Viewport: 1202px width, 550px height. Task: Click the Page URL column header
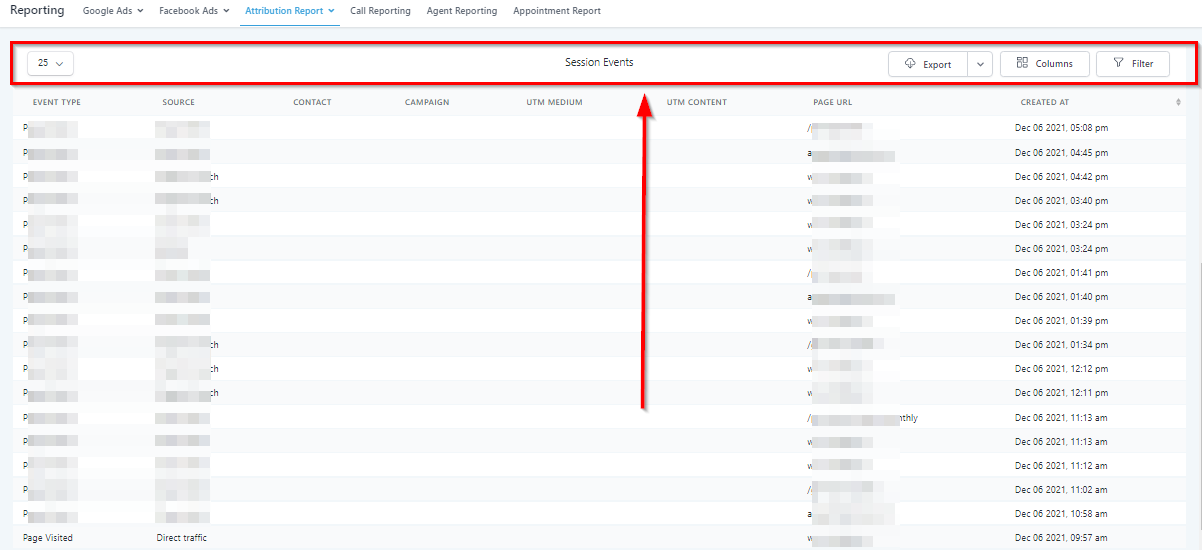tap(832, 102)
